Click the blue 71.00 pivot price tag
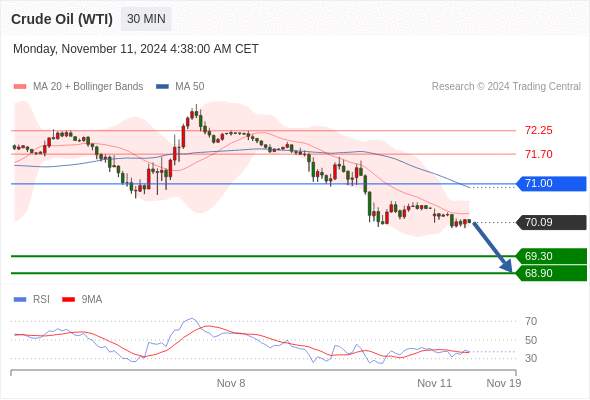The image size is (590, 400). 551,184
